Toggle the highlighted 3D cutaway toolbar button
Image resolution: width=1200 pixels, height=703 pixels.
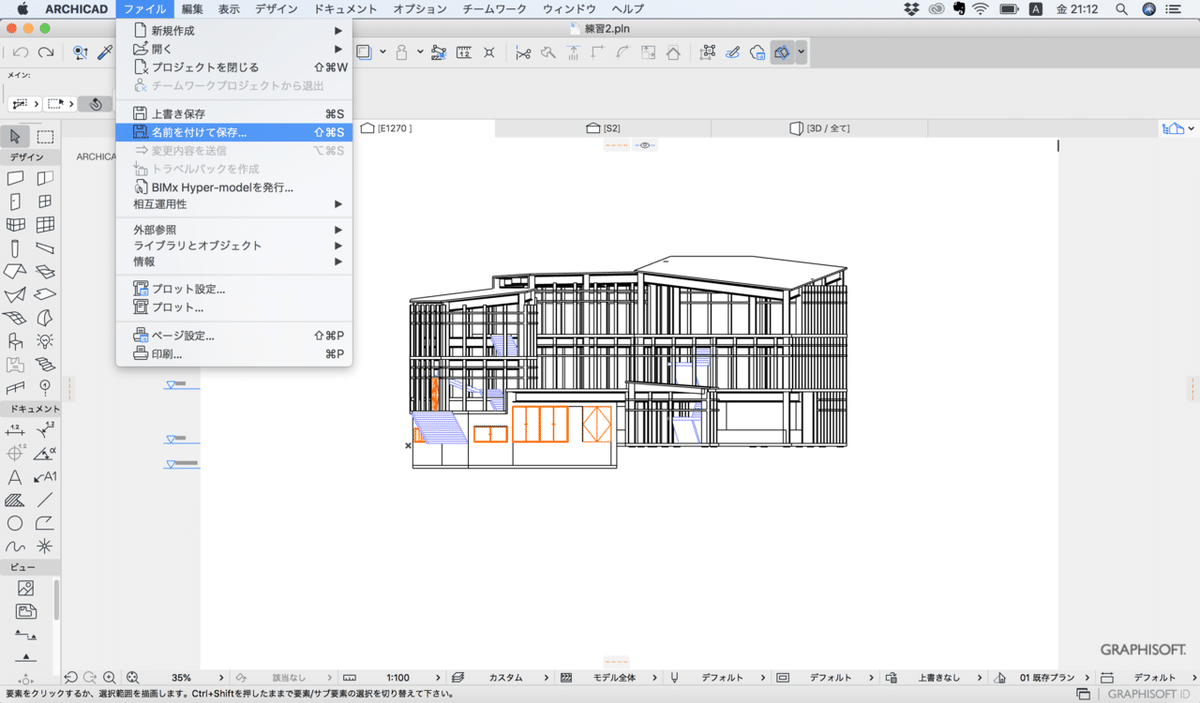click(x=783, y=52)
